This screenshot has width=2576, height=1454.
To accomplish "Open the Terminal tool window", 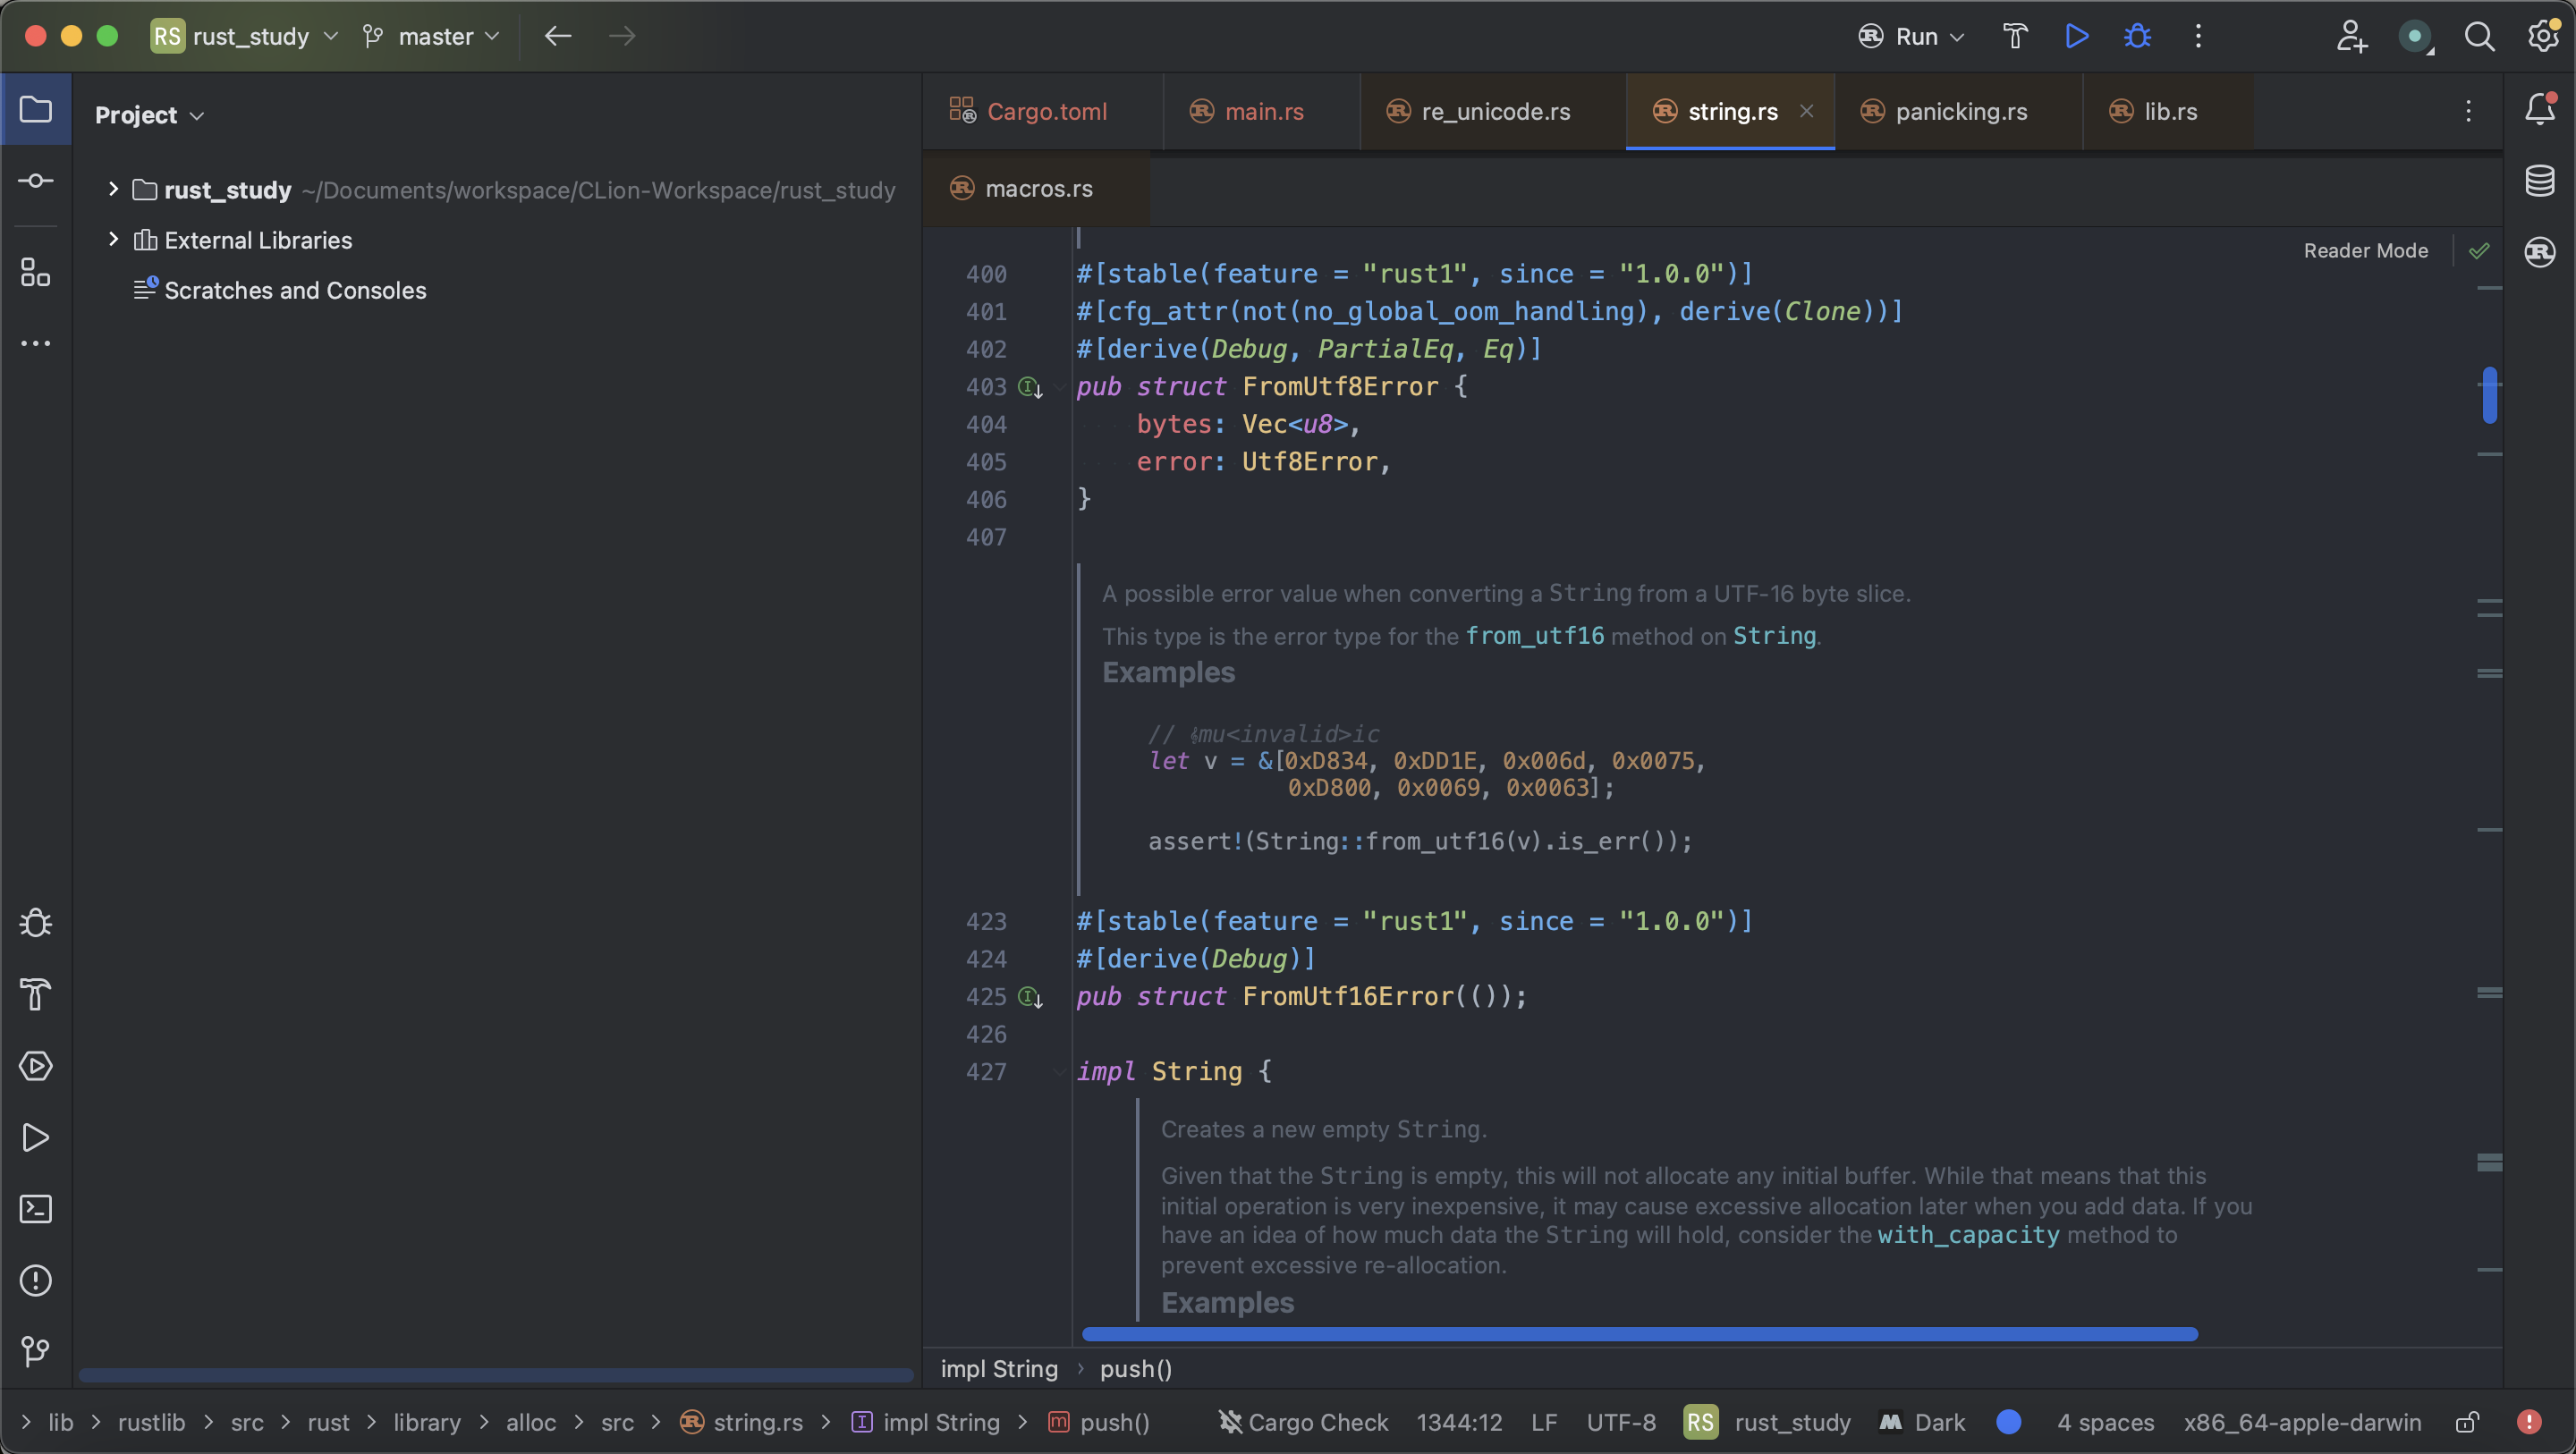I will (x=36, y=1209).
